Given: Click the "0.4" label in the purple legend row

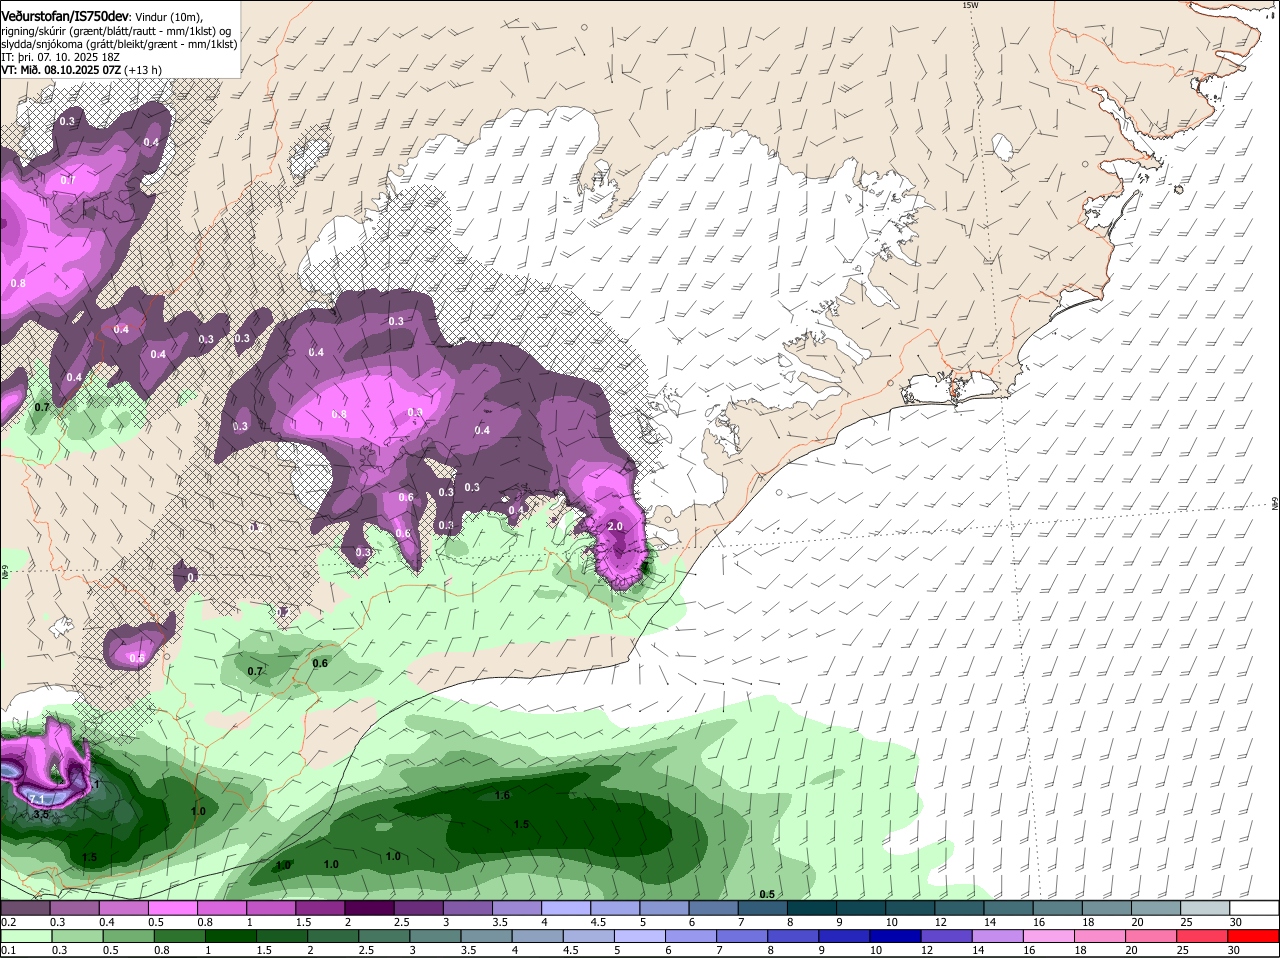Looking at the screenshot, I should (107, 922).
